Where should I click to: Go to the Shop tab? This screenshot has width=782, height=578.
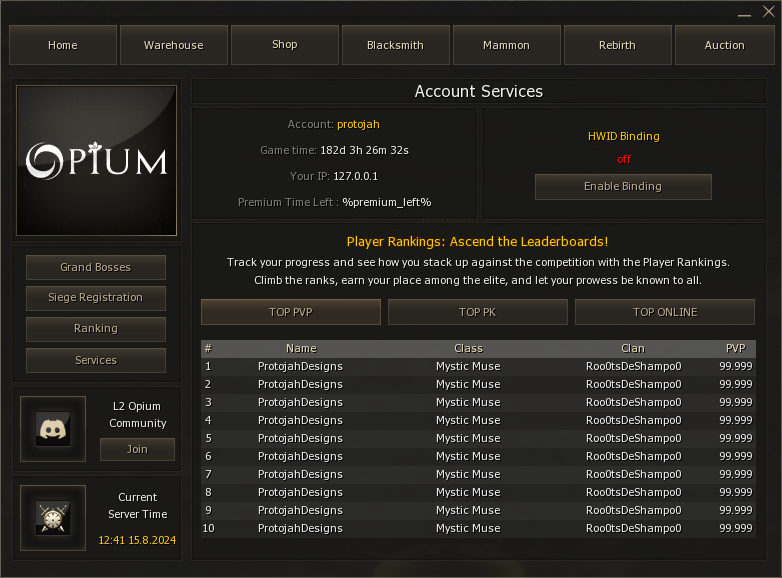(285, 45)
